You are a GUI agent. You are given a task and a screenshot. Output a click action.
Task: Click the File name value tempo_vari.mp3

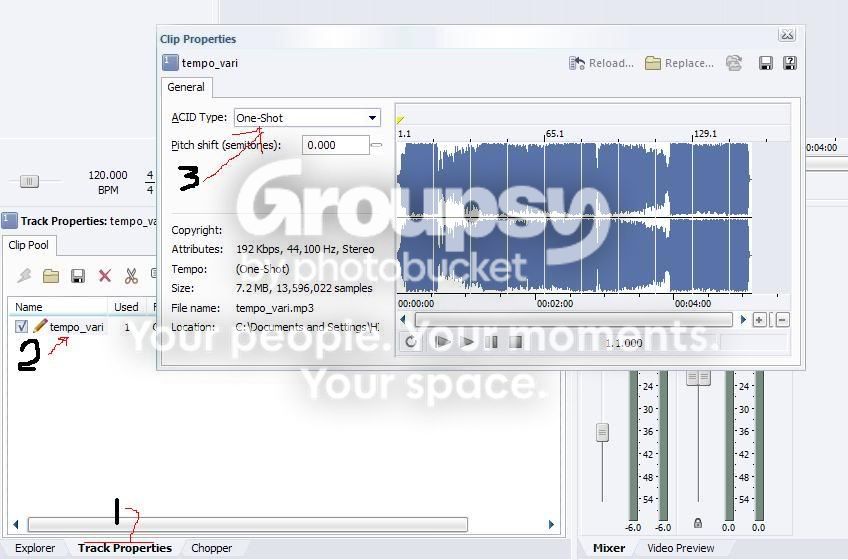(275, 308)
